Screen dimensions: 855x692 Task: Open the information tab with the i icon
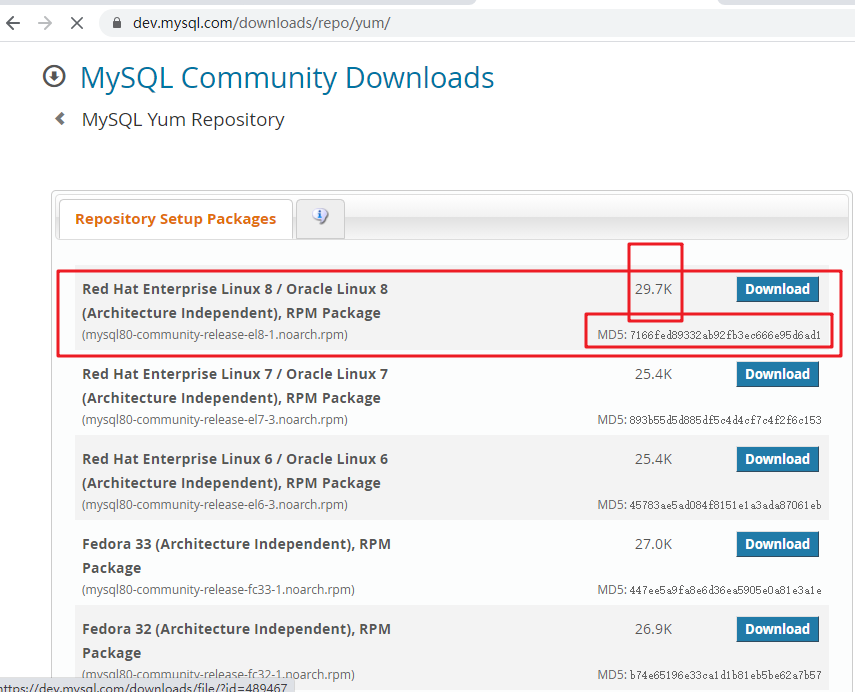tap(321, 219)
